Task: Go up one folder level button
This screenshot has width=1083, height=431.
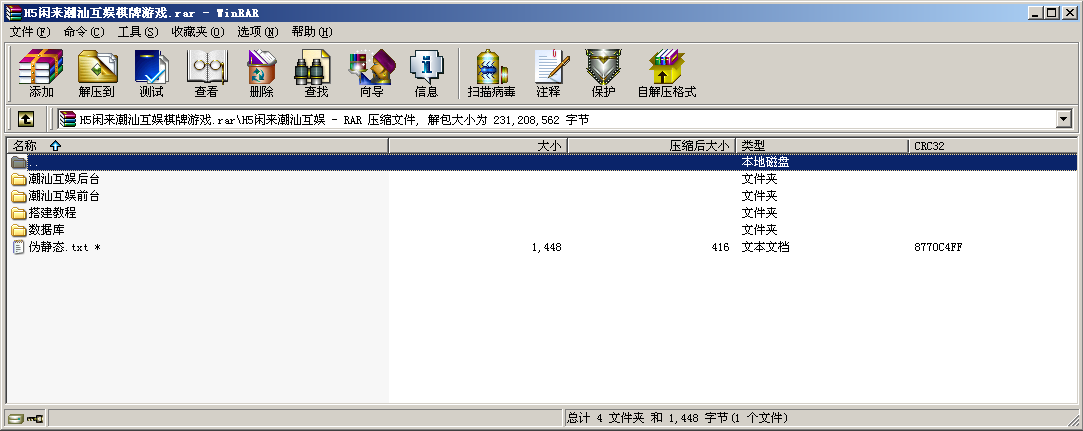Action: click(x=26, y=119)
